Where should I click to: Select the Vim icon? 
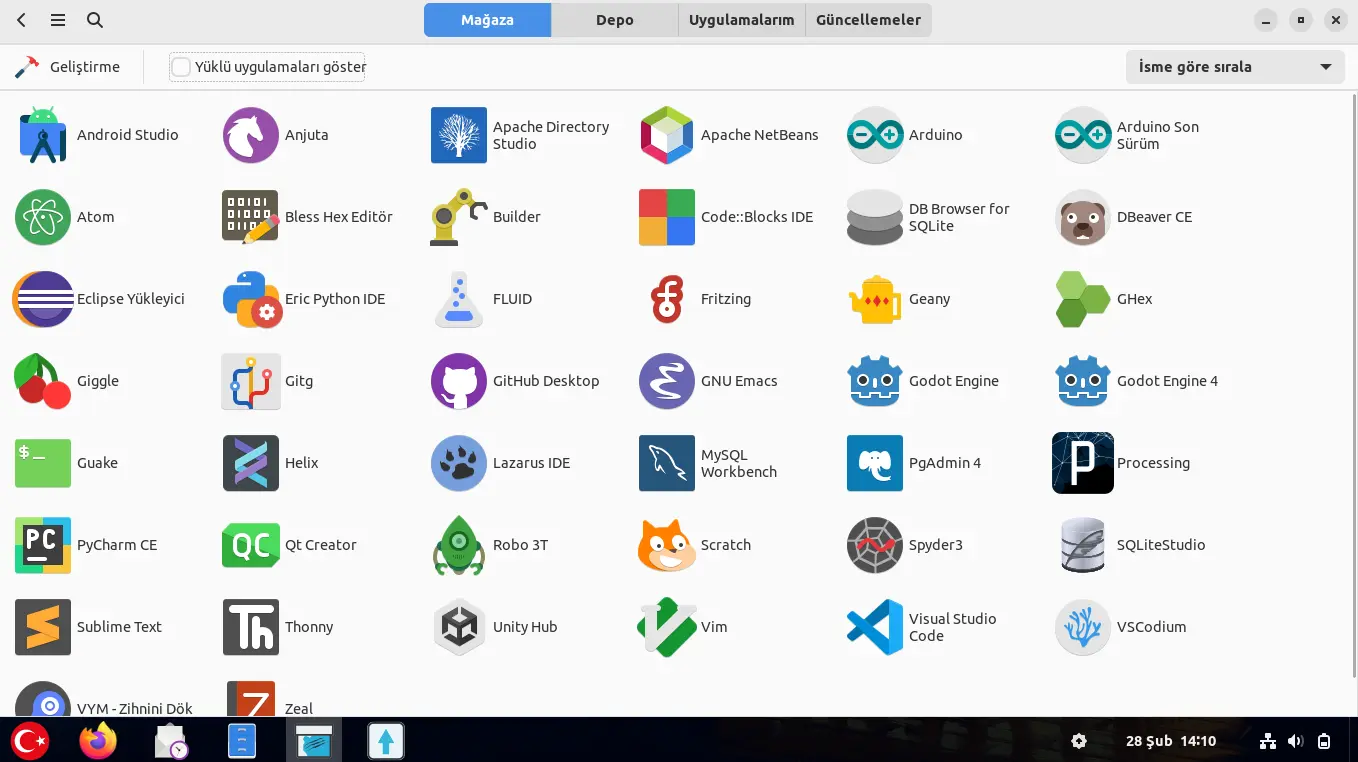667,627
